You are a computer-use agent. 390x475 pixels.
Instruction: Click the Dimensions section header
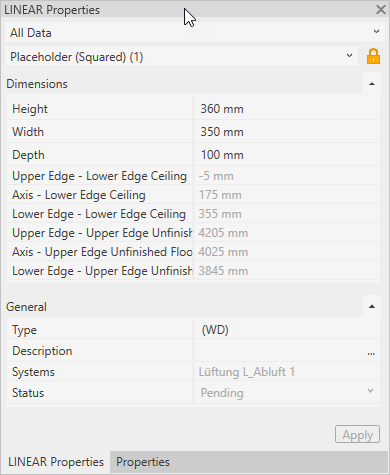click(184, 84)
